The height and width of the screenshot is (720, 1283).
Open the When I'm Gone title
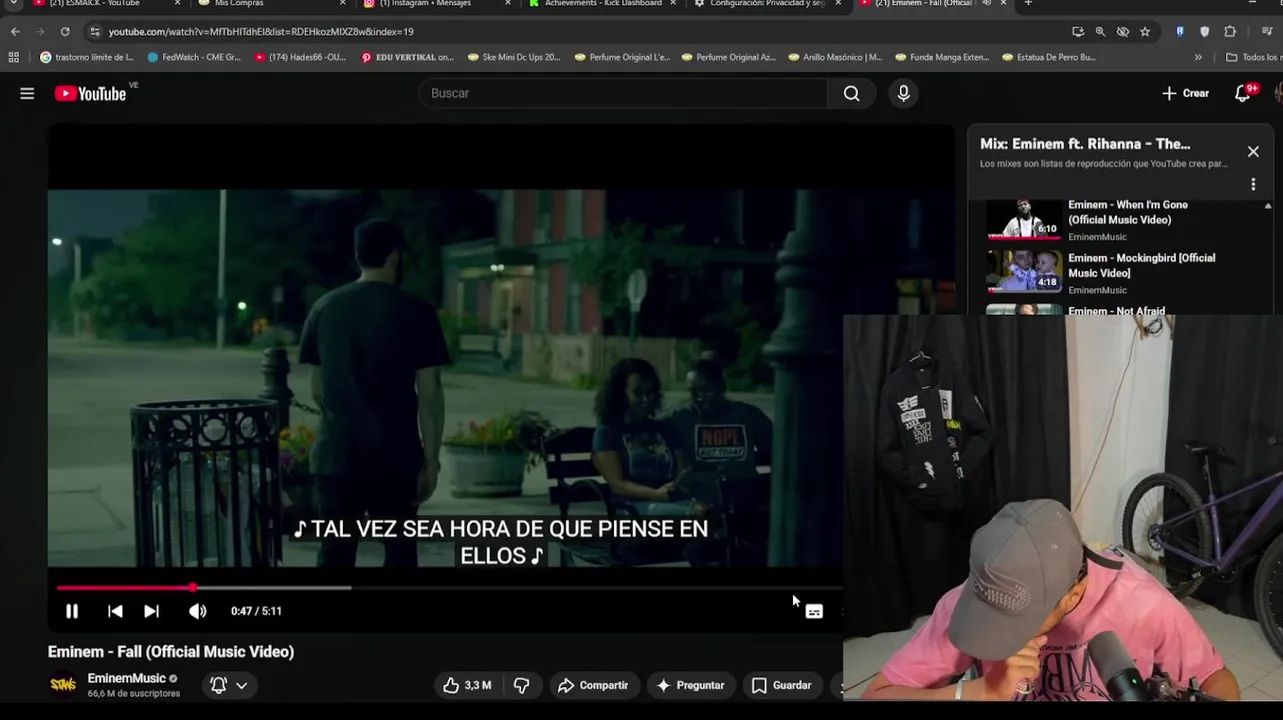pyautogui.click(x=1128, y=212)
